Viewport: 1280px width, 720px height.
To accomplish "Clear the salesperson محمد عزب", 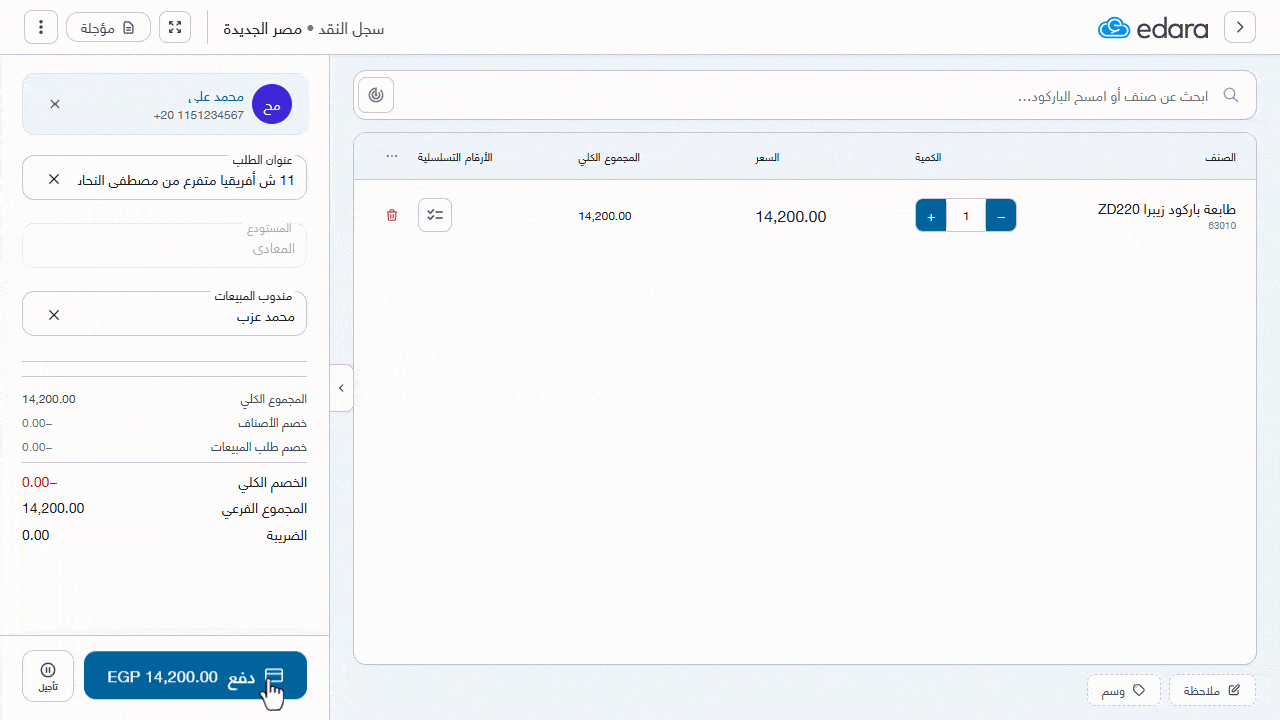I will pos(54,315).
